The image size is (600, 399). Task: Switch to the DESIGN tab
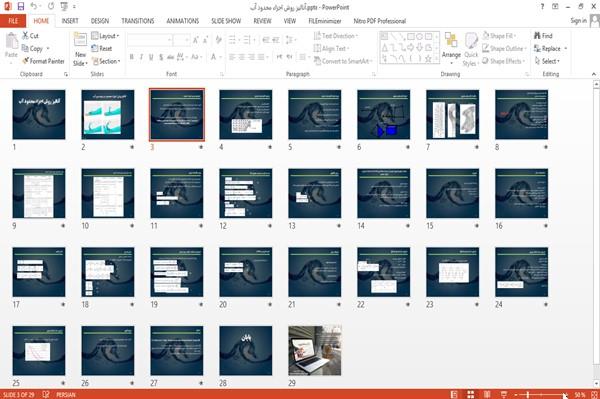(100, 21)
